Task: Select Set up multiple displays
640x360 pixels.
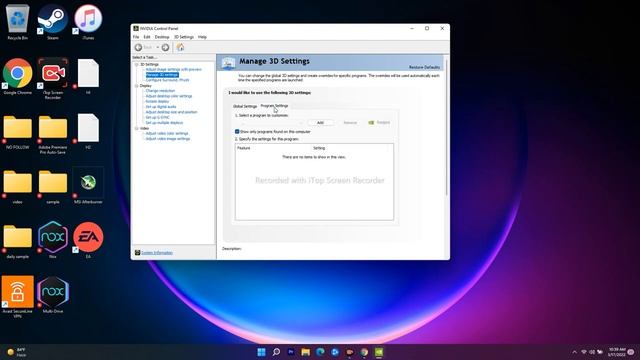Action: tap(164, 122)
